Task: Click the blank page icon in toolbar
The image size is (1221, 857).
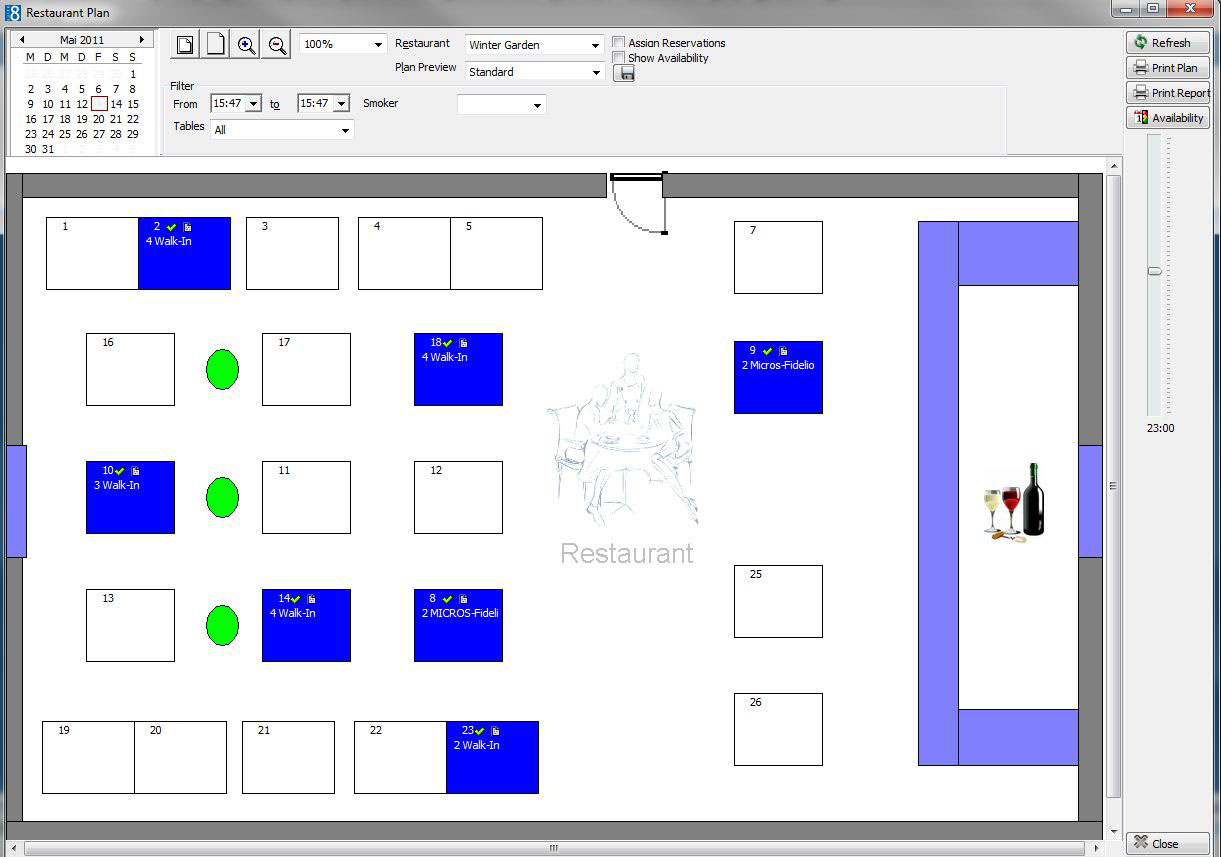Action: 215,45
